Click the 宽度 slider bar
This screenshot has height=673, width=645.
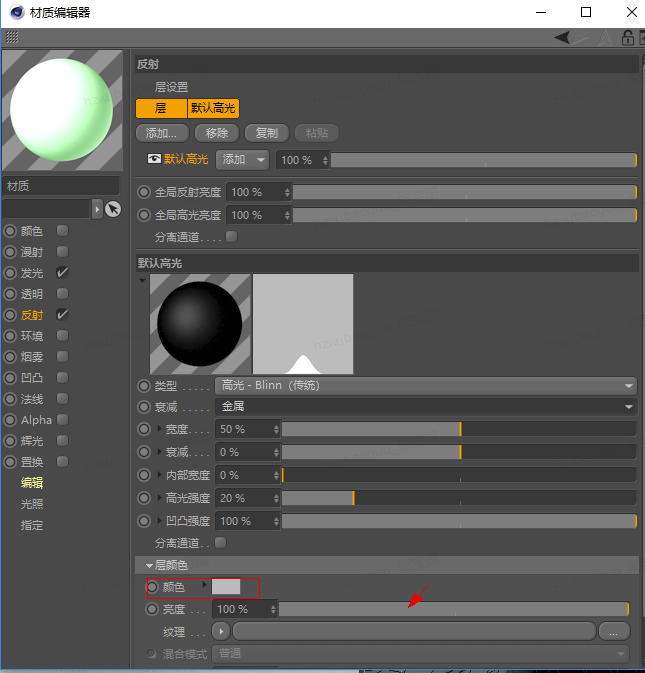point(459,429)
